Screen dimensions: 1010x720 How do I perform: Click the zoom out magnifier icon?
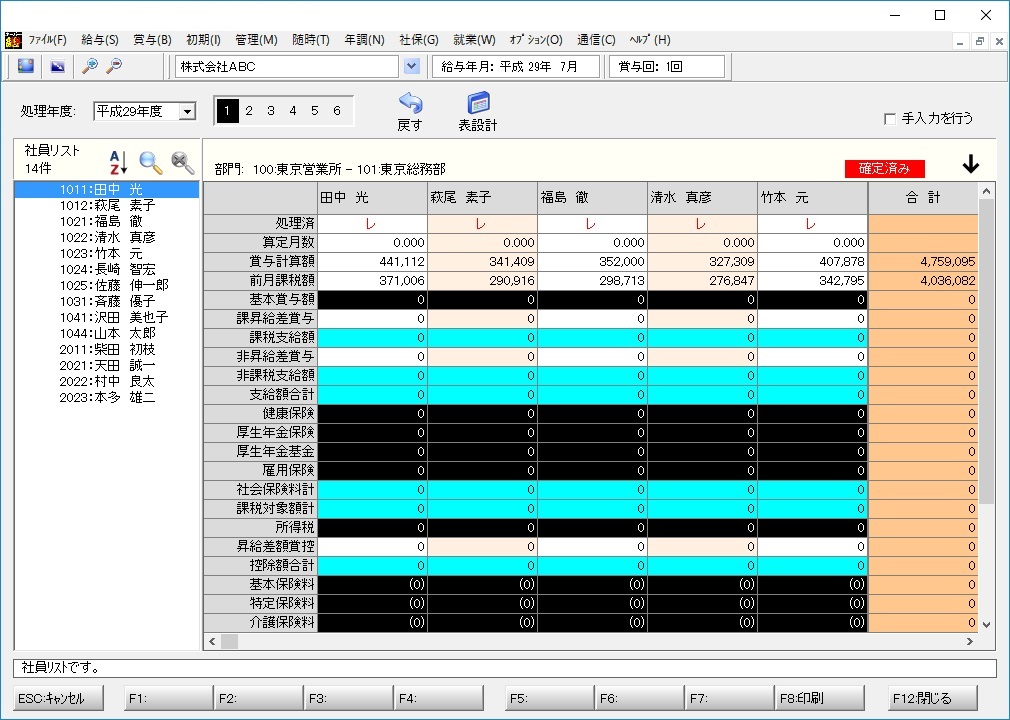(114, 66)
